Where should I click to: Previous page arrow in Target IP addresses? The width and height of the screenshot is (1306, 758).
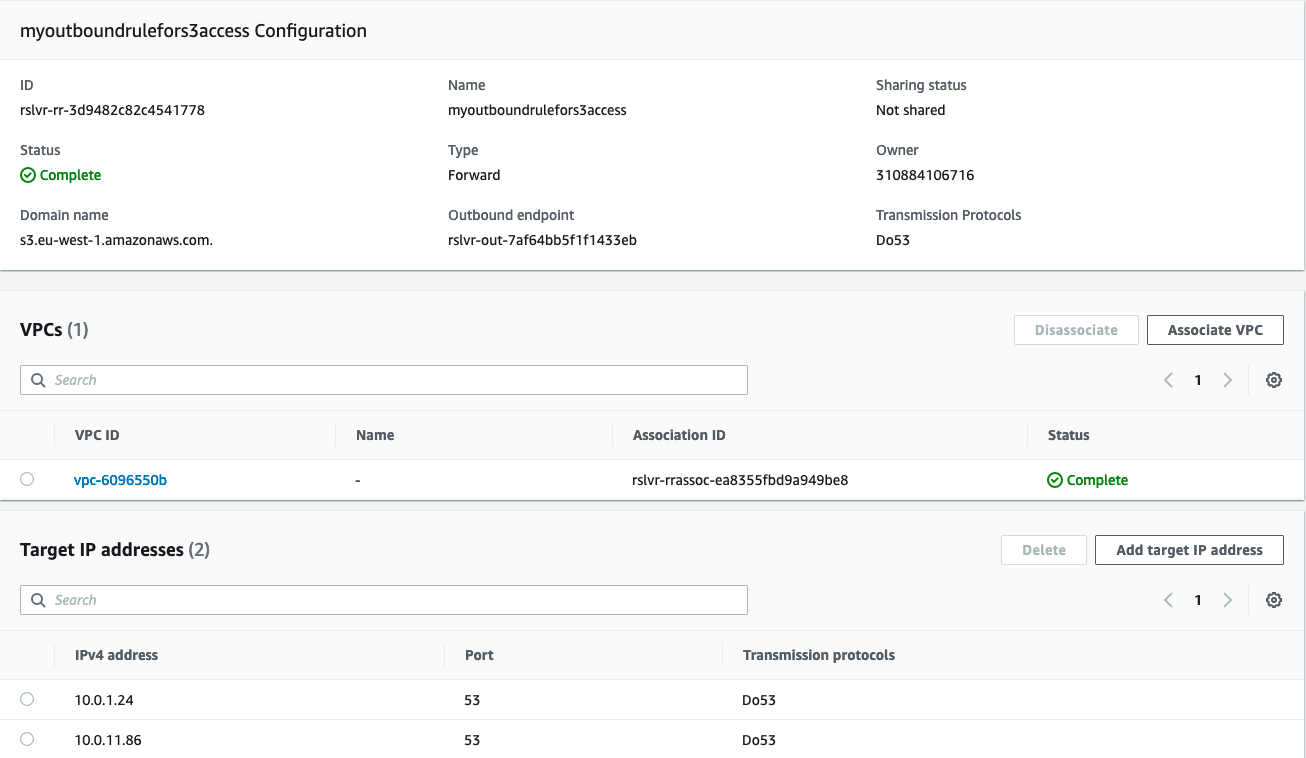click(x=1168, y=600)
